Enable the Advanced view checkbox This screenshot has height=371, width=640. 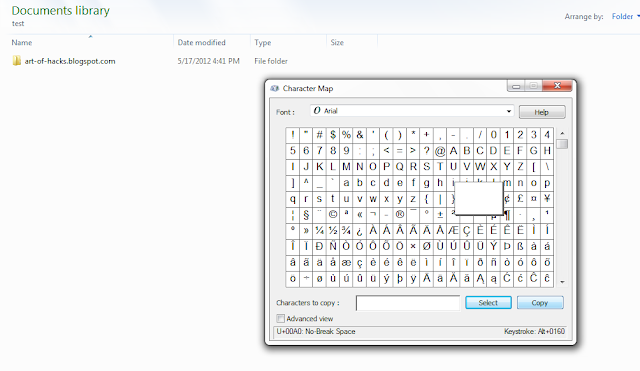coord(280,318)
